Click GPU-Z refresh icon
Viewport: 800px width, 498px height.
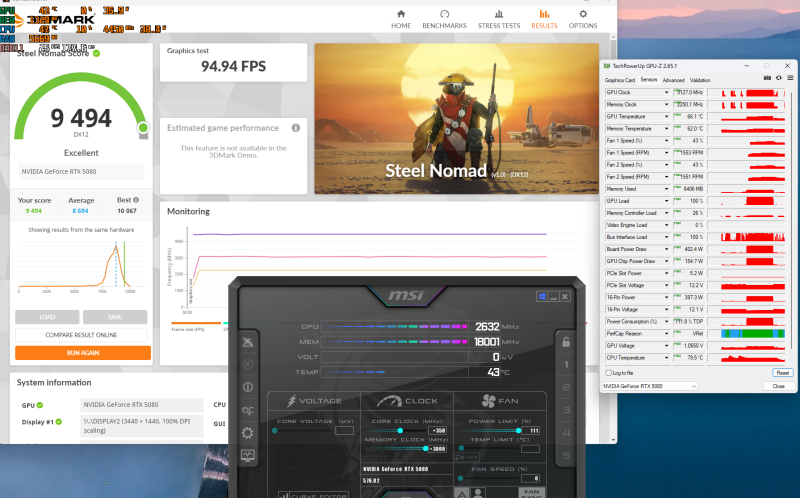point(779,78)
